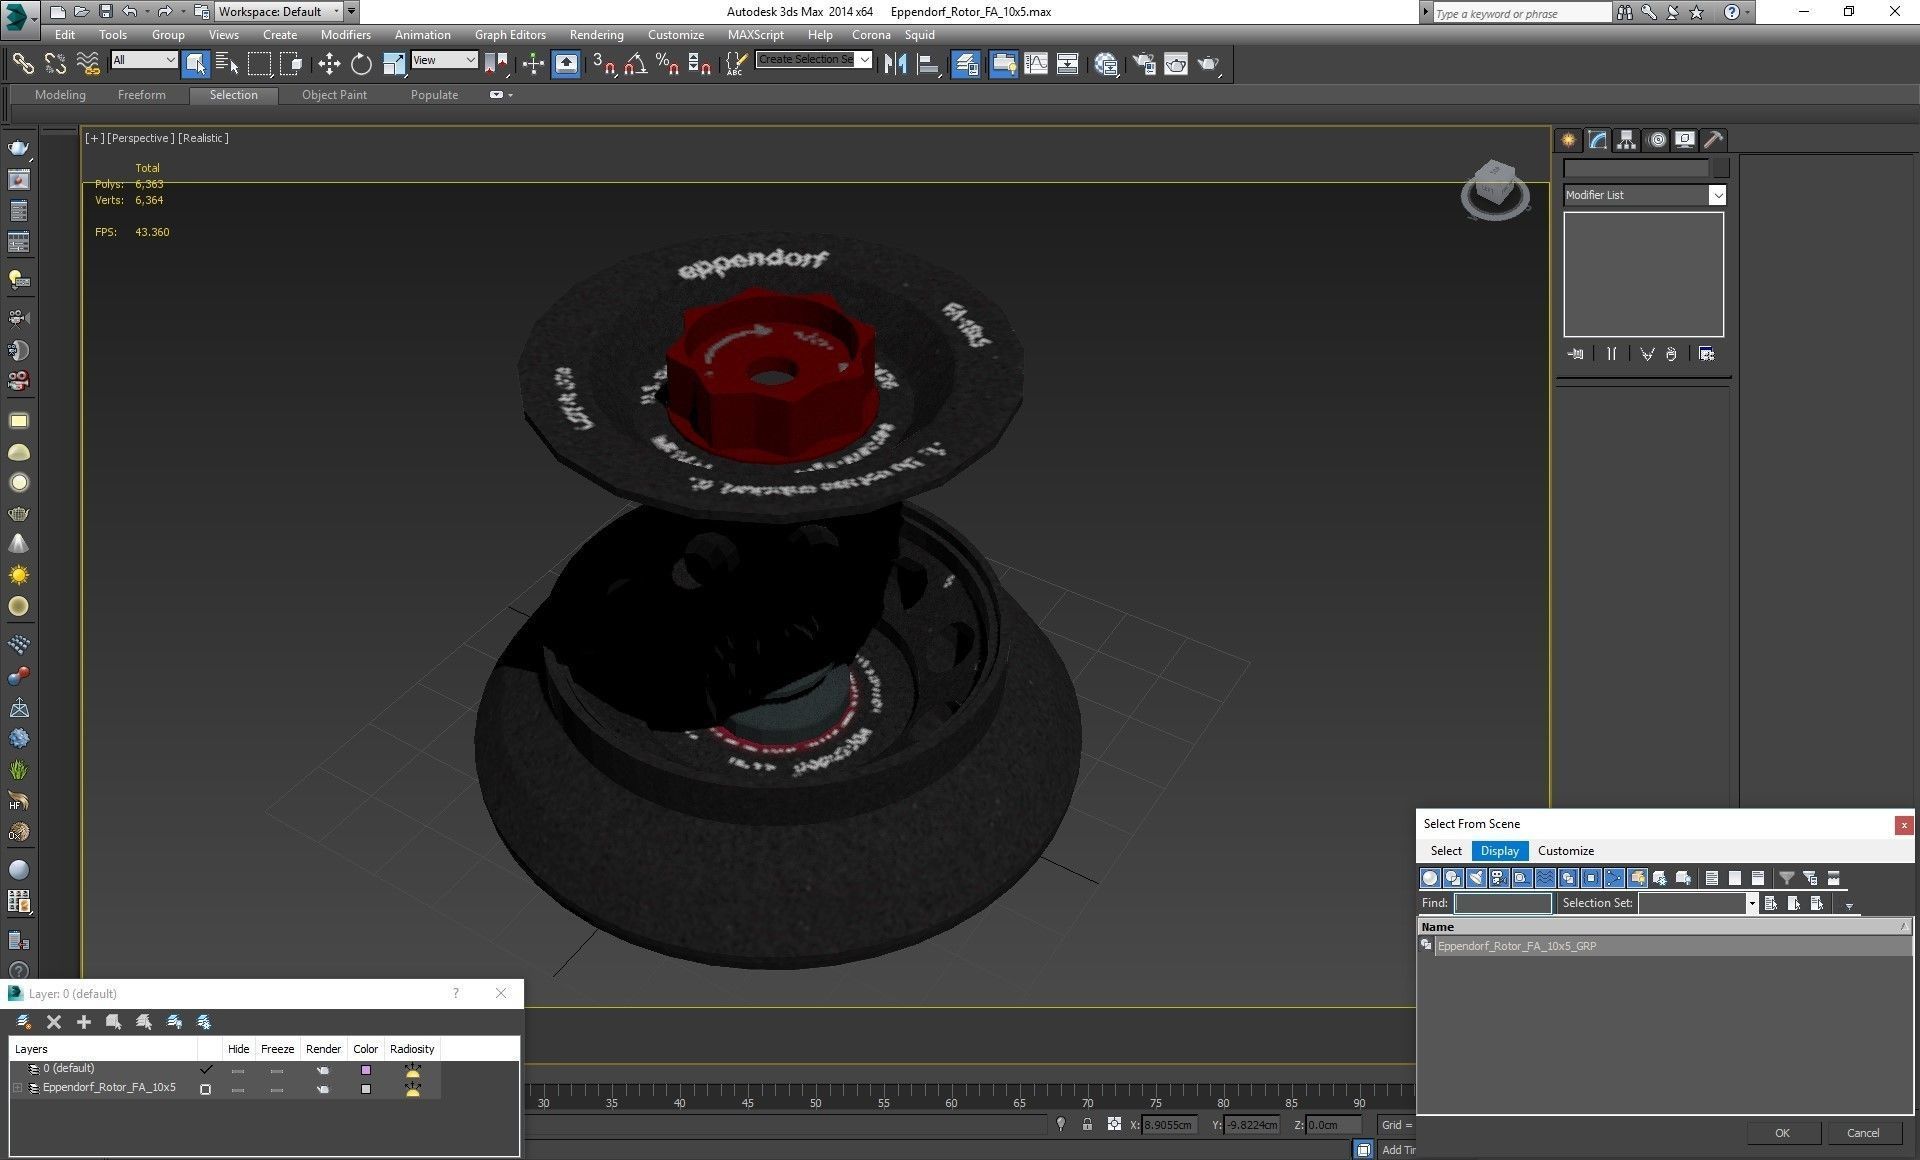Select the Bind to Space Warp tool
This screenshot has height=1160, width=1920.
point(88,64)
